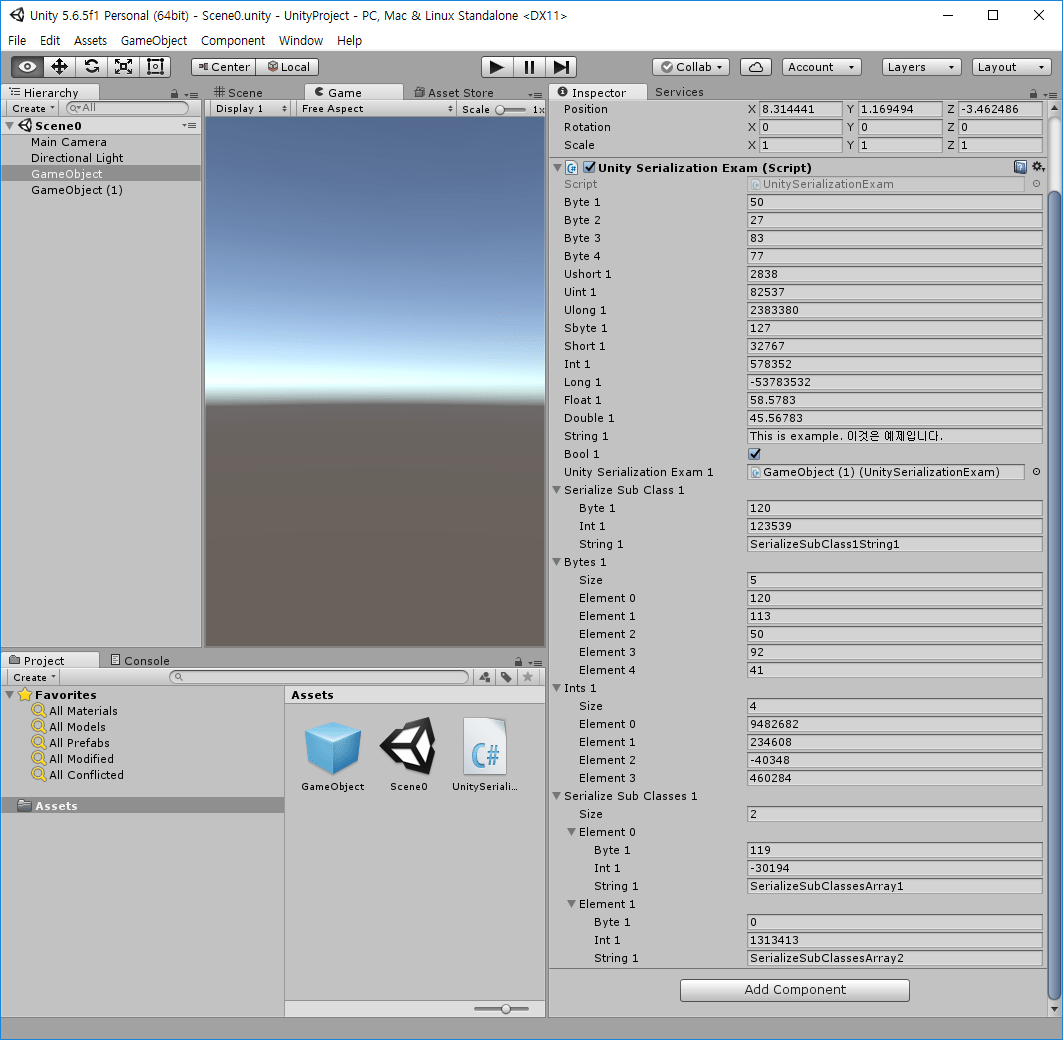
Task: Open the component settings gear icon
Action: tap(1038, 166)
